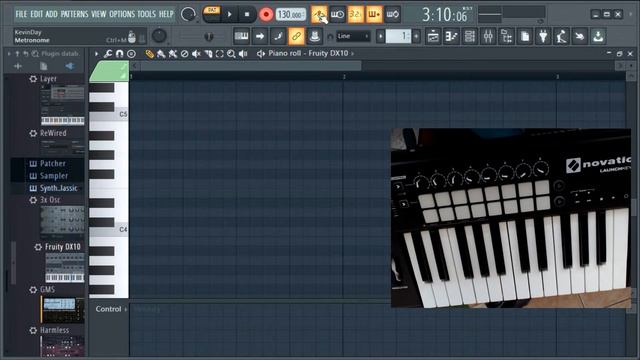
Task: Open the OPTIONS menu
Action: (122, 14)
